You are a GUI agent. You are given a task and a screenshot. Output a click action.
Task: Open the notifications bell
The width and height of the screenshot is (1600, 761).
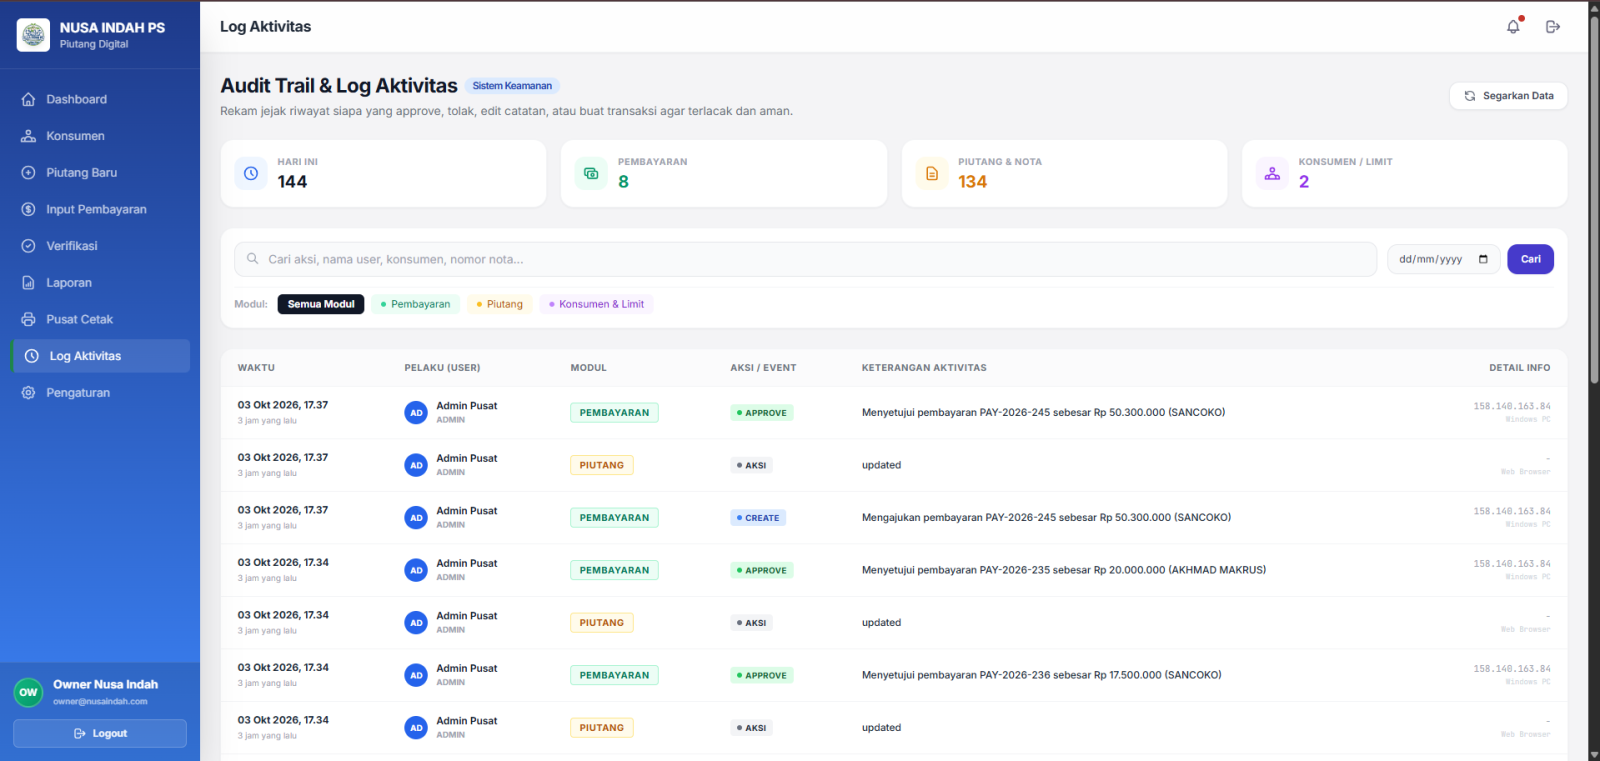(1513, 27)
